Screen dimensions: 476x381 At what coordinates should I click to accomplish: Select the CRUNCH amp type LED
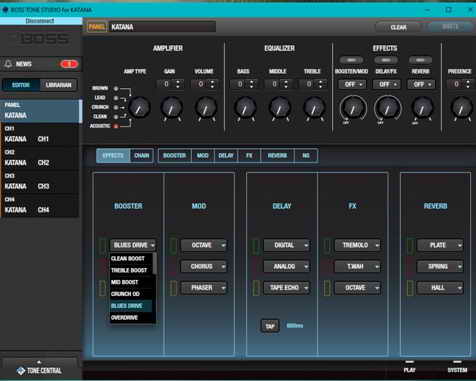pyautogui.click(x=116, y=107)
